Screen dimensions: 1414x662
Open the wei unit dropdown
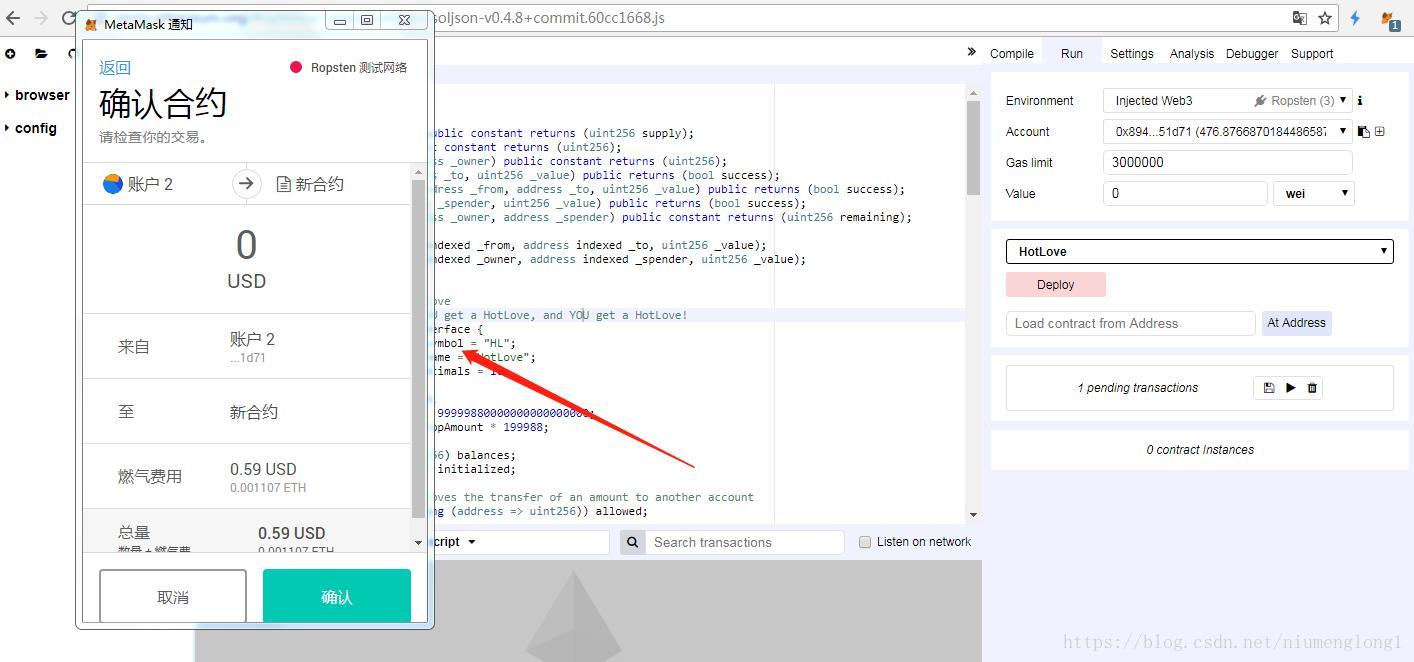click(x=1313, y=193)
